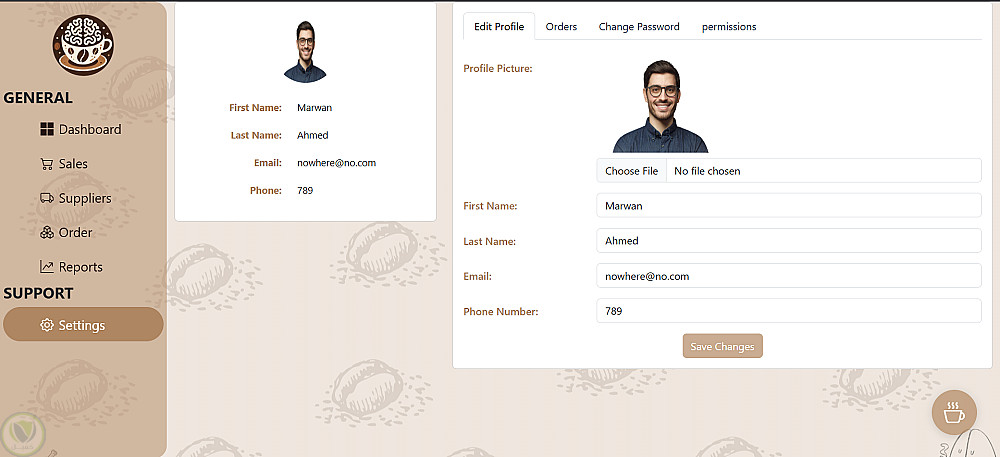Open the floating coffee cup button
Screen dimensions: 1000x457
tap(954, 412)
